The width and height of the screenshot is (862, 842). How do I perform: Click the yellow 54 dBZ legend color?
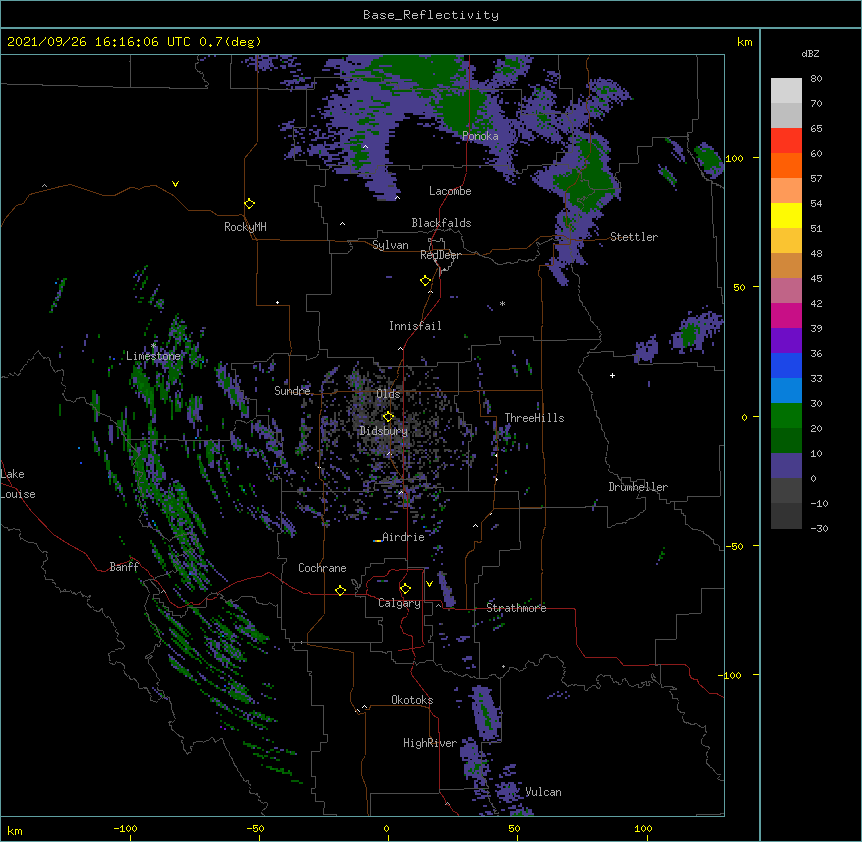click(x=786, y=215)
